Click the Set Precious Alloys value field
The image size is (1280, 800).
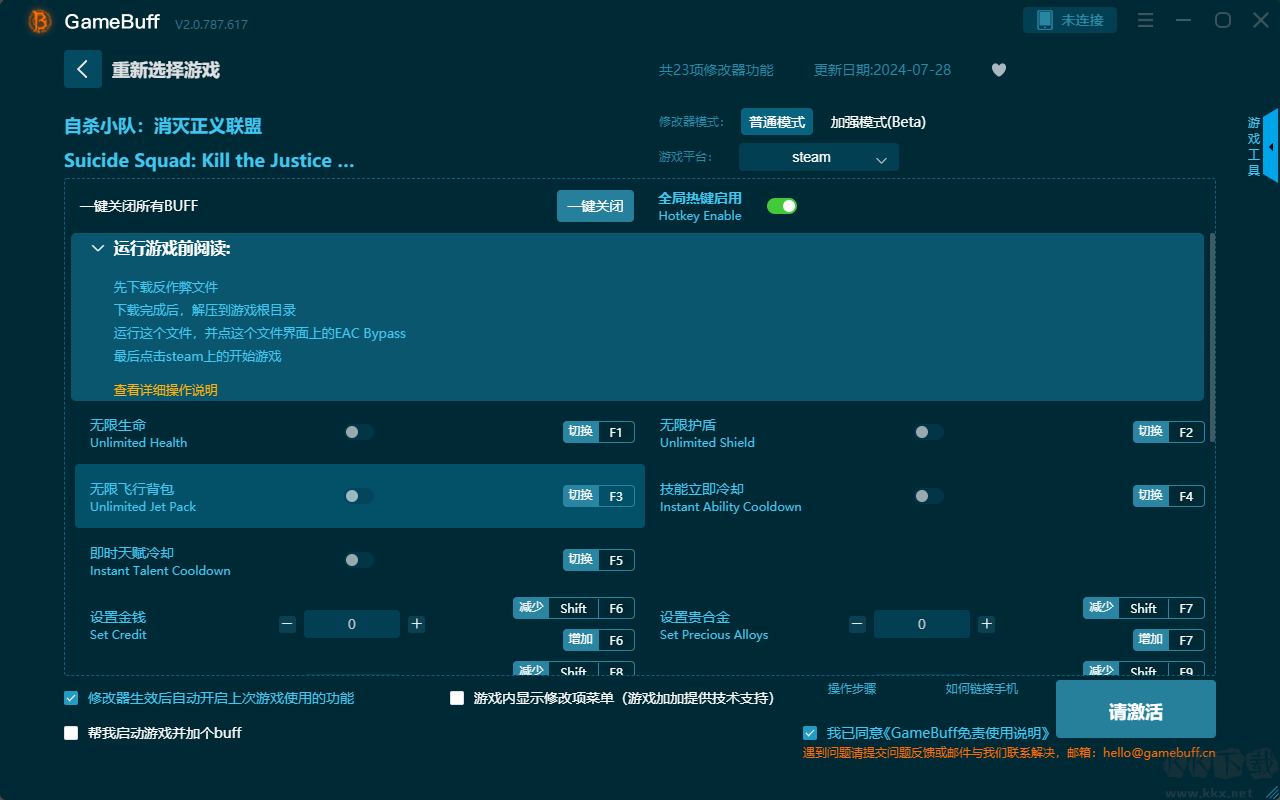point(922,624)
